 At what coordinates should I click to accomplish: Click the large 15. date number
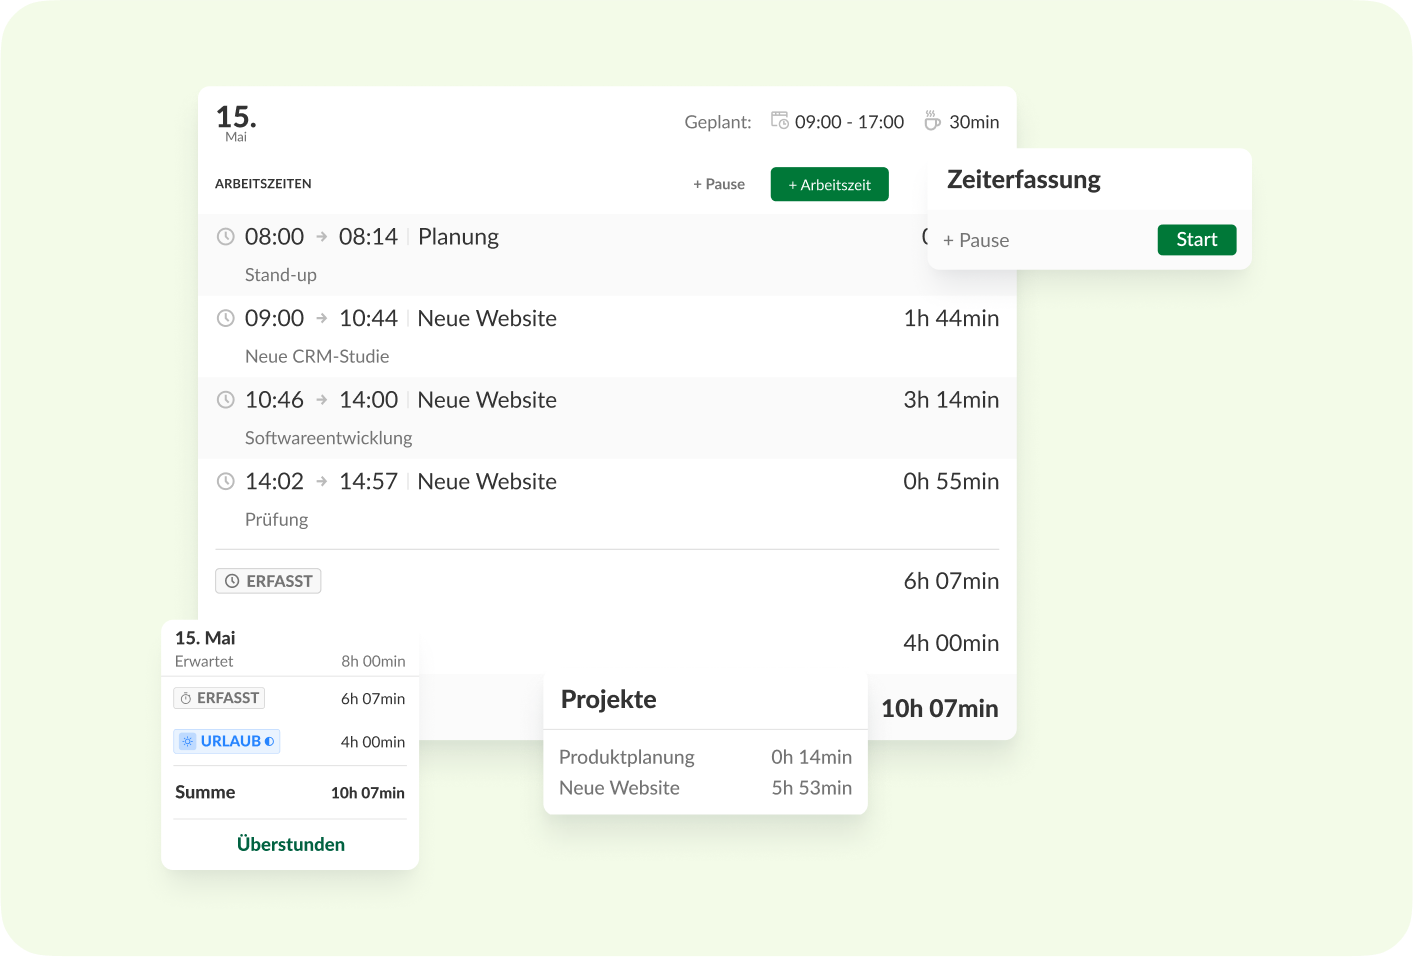236,117
